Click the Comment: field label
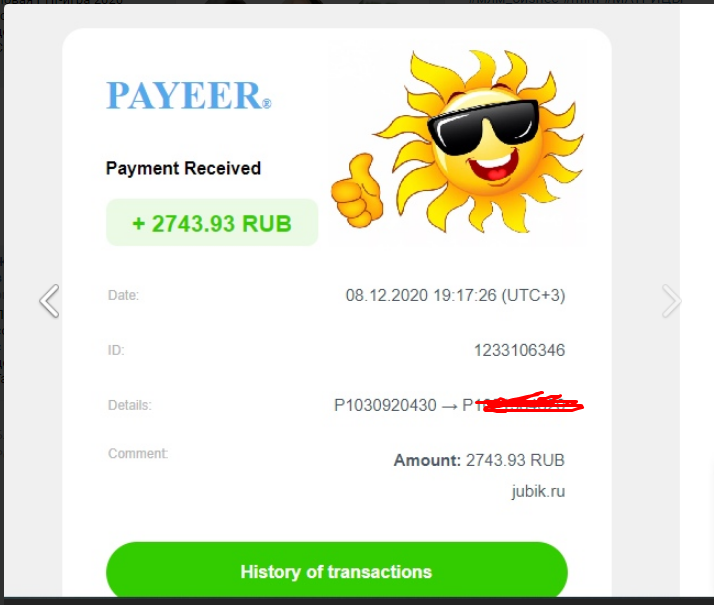The image size is (714, 605). click(x=138, y=453)
